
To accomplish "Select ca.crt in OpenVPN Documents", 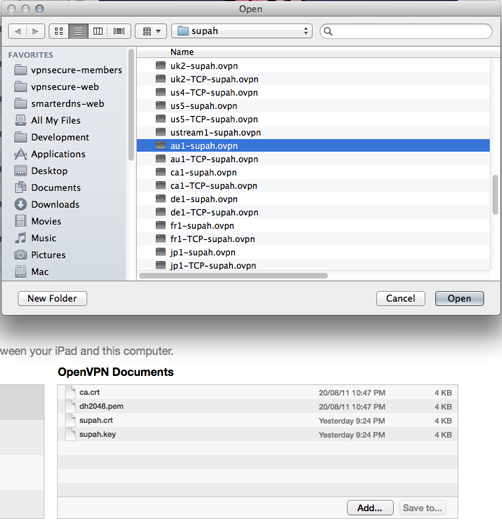I will [x=257, y=392].
